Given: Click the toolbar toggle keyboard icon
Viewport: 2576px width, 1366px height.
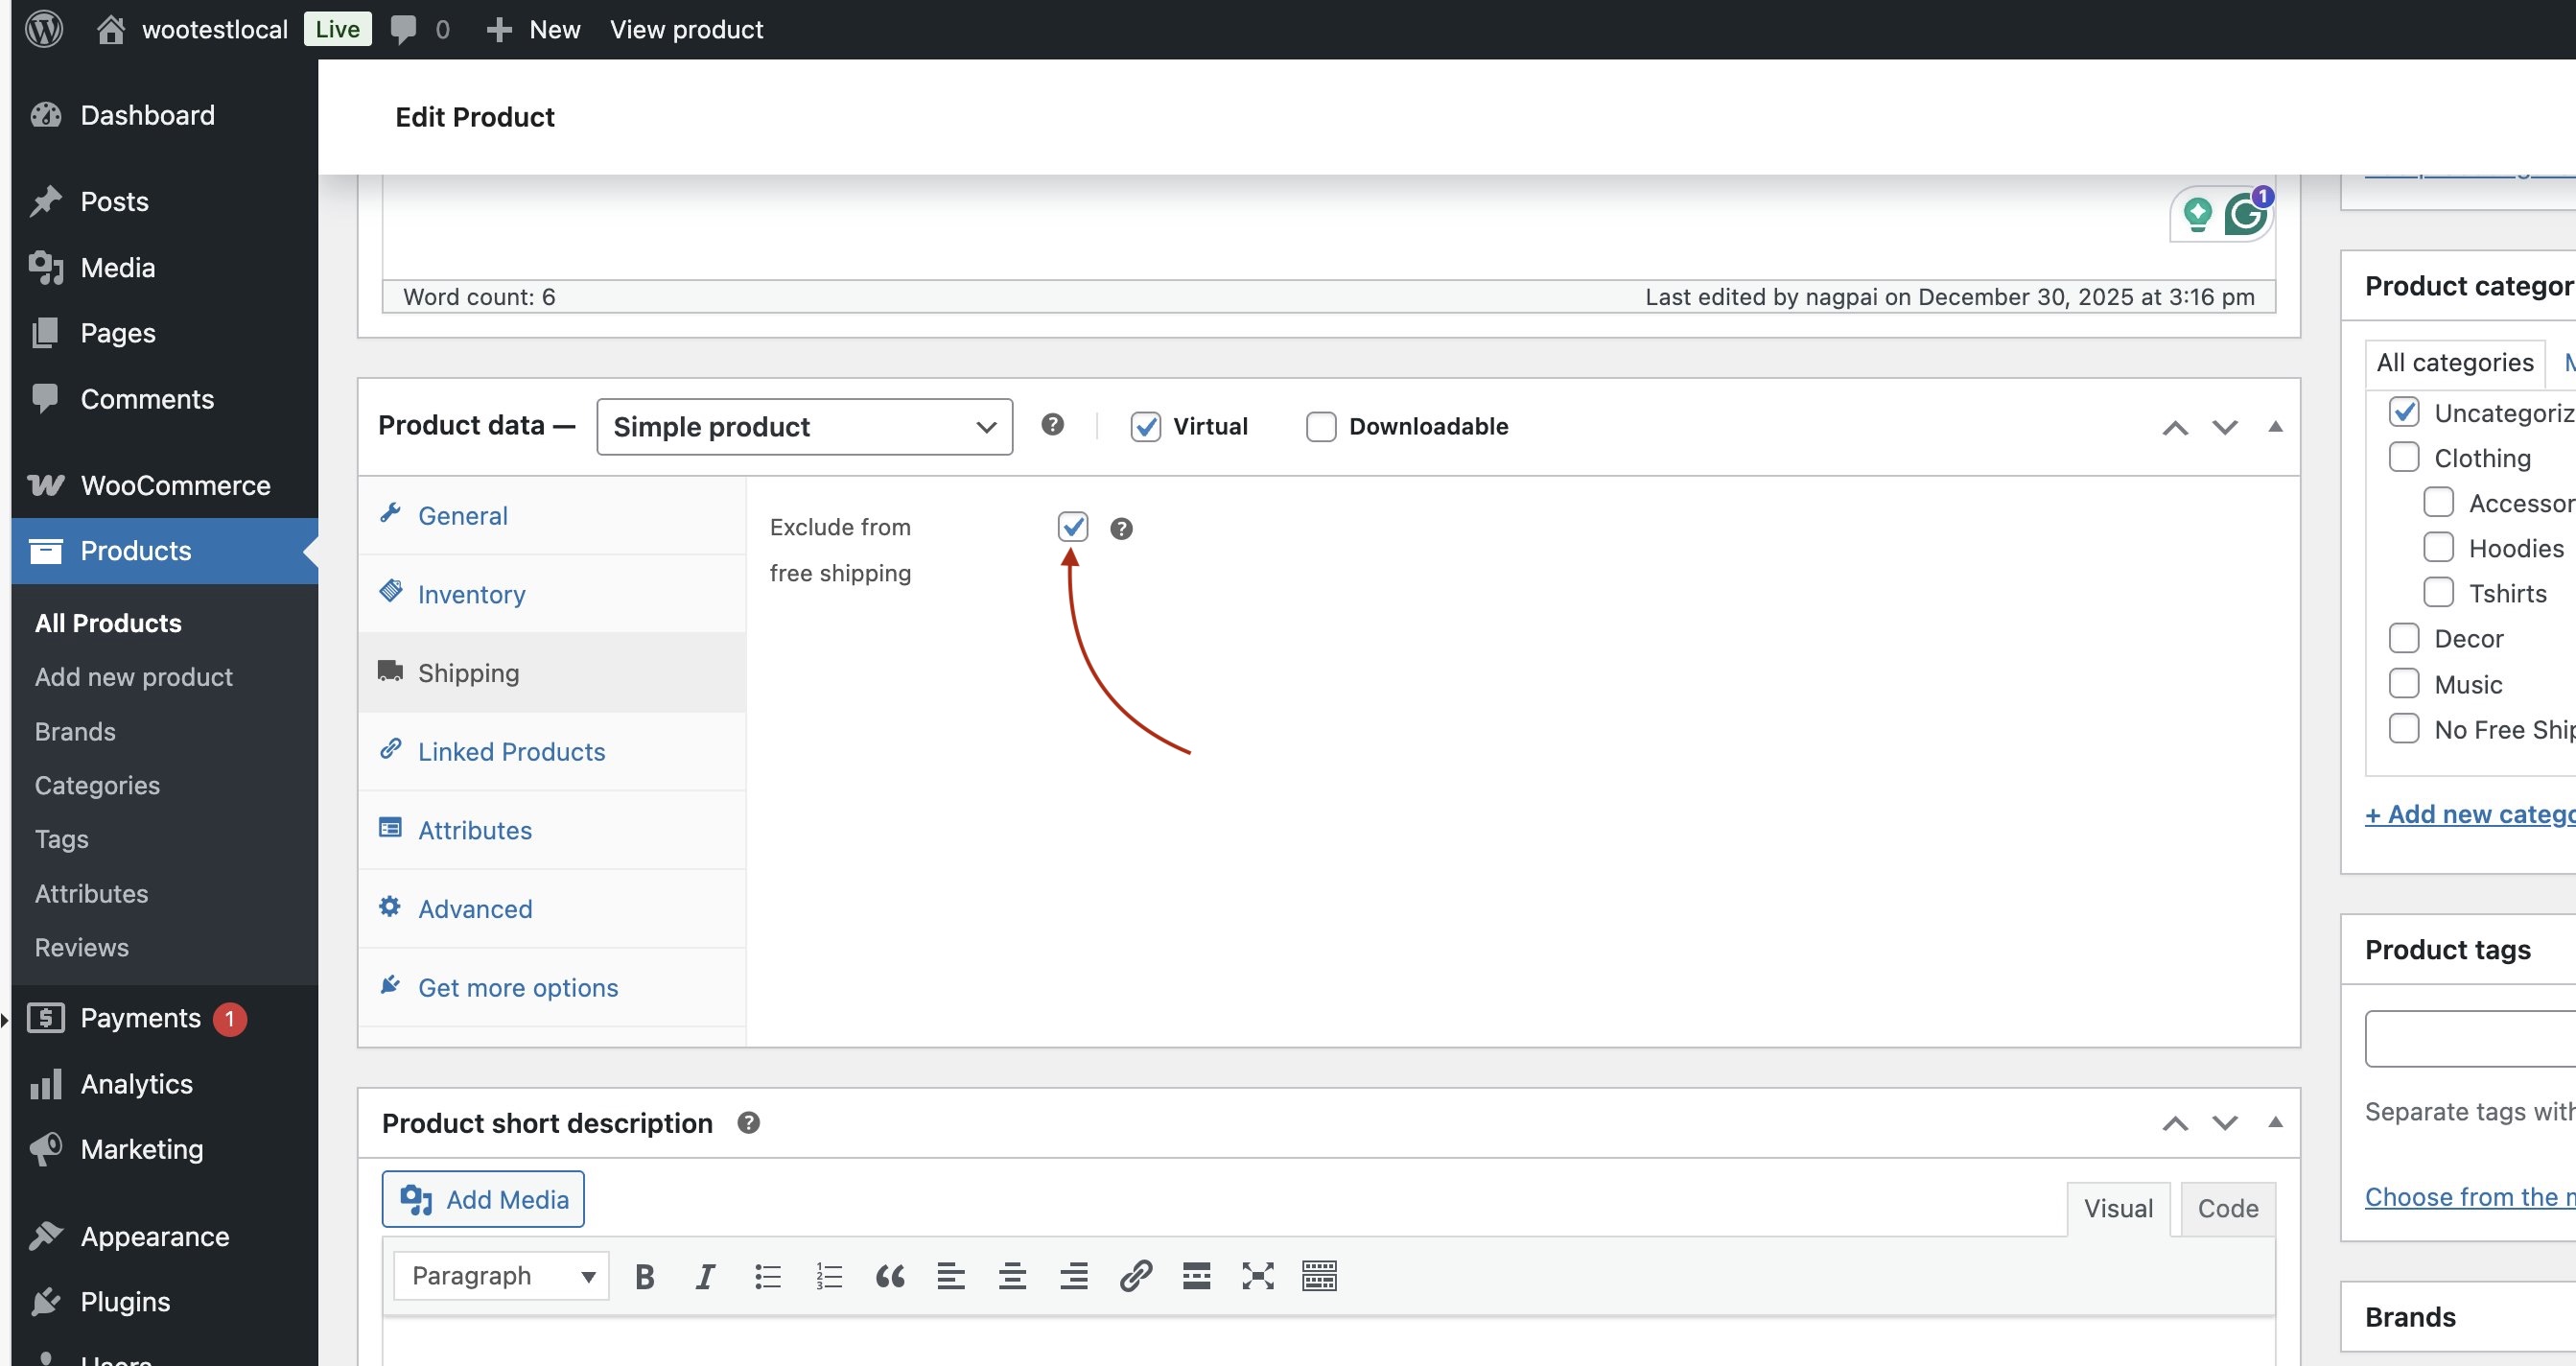Looking at the screenshot, I should pyautogui.click(x=1319, y=1276).
